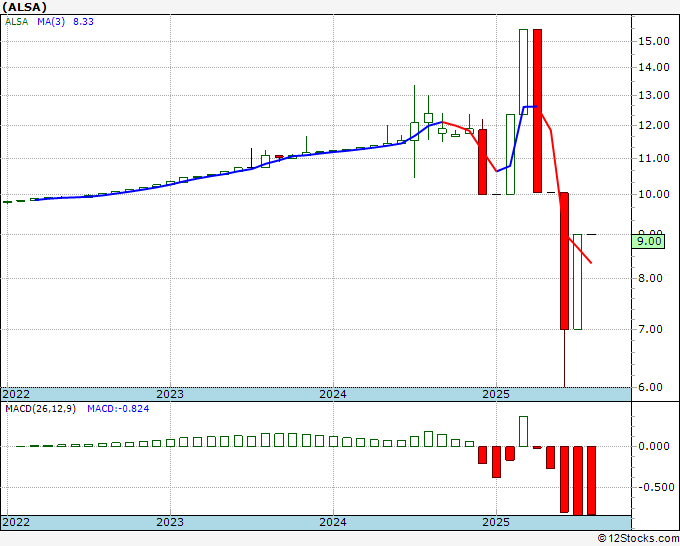Click the 15.00 price axis label
Screen dimensions: 680x546
point(654,41)
